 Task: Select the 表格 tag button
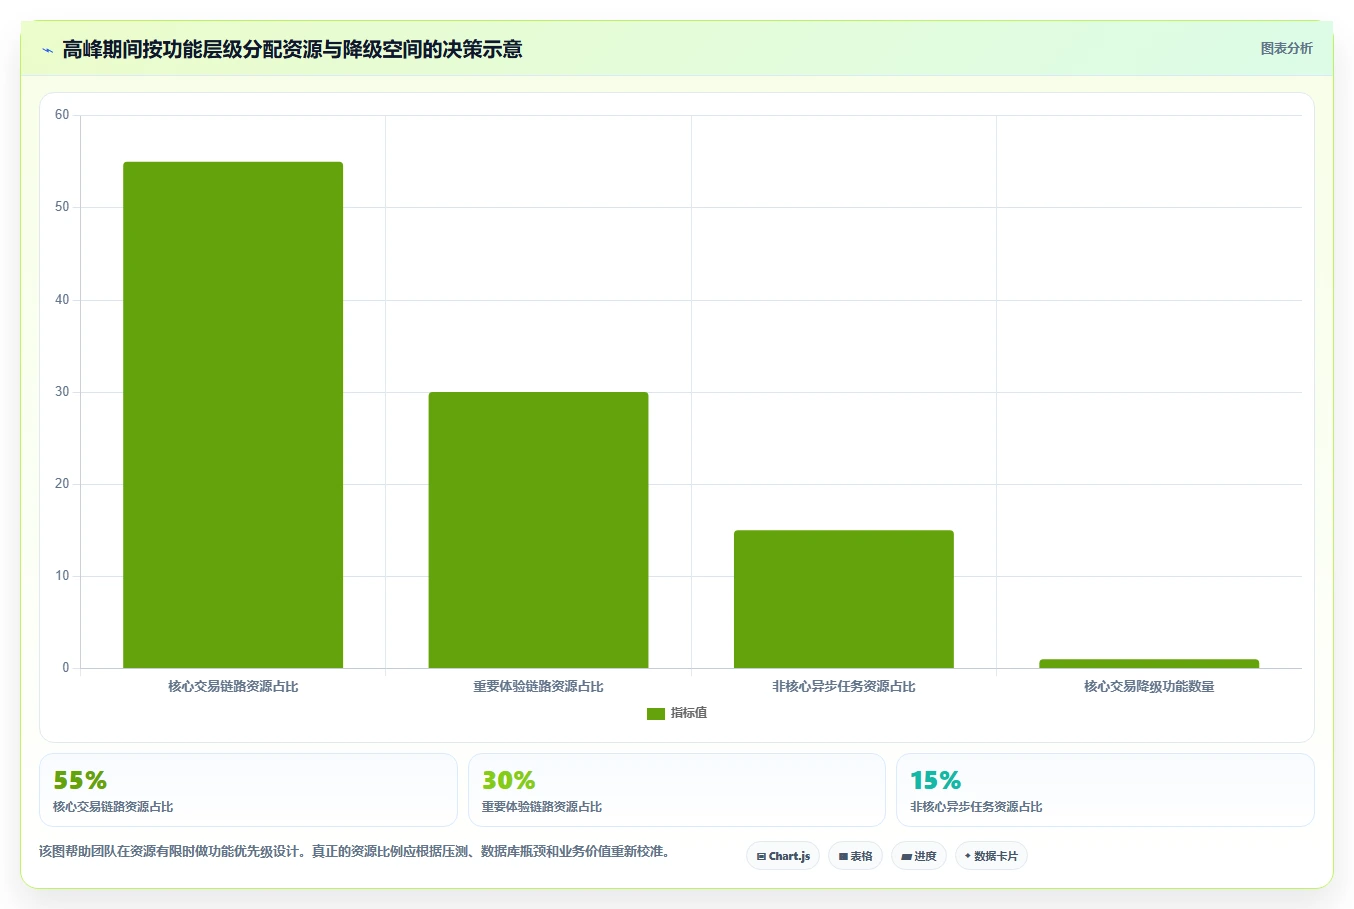point(855,856)
